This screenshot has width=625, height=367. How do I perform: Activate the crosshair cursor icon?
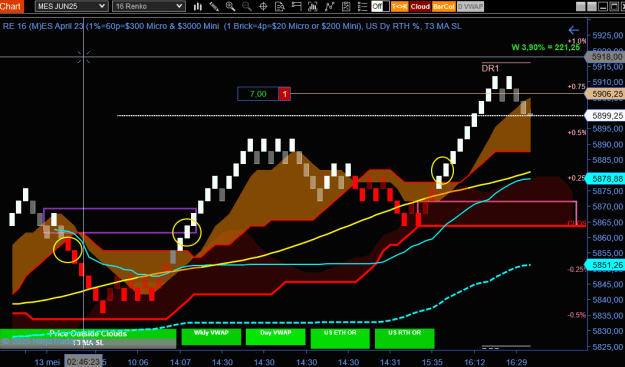coord(263,6)
